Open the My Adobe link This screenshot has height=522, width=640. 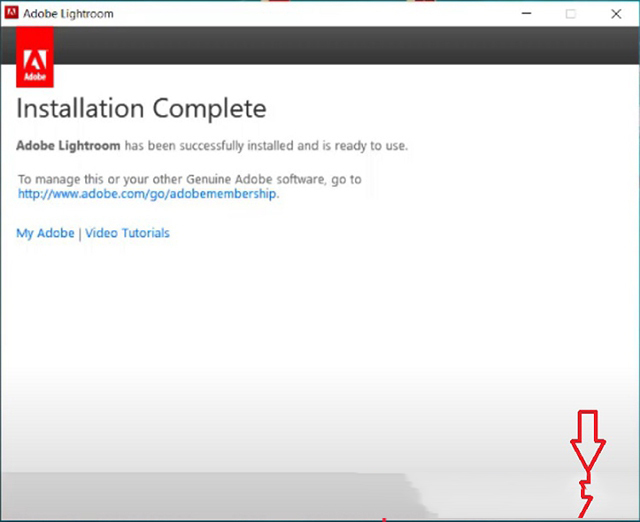click(45, 233)
